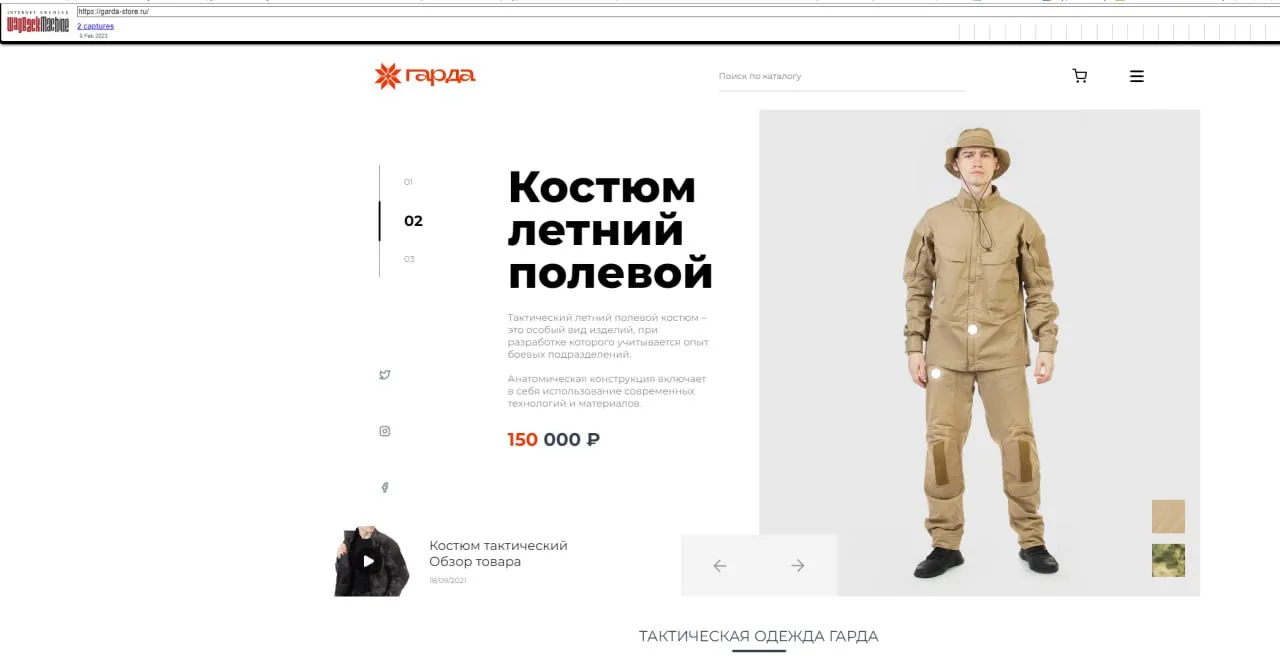Screen dimensions: 1280x670
Task: Select slide 01 in slider navigation
Action: [408, 182]
